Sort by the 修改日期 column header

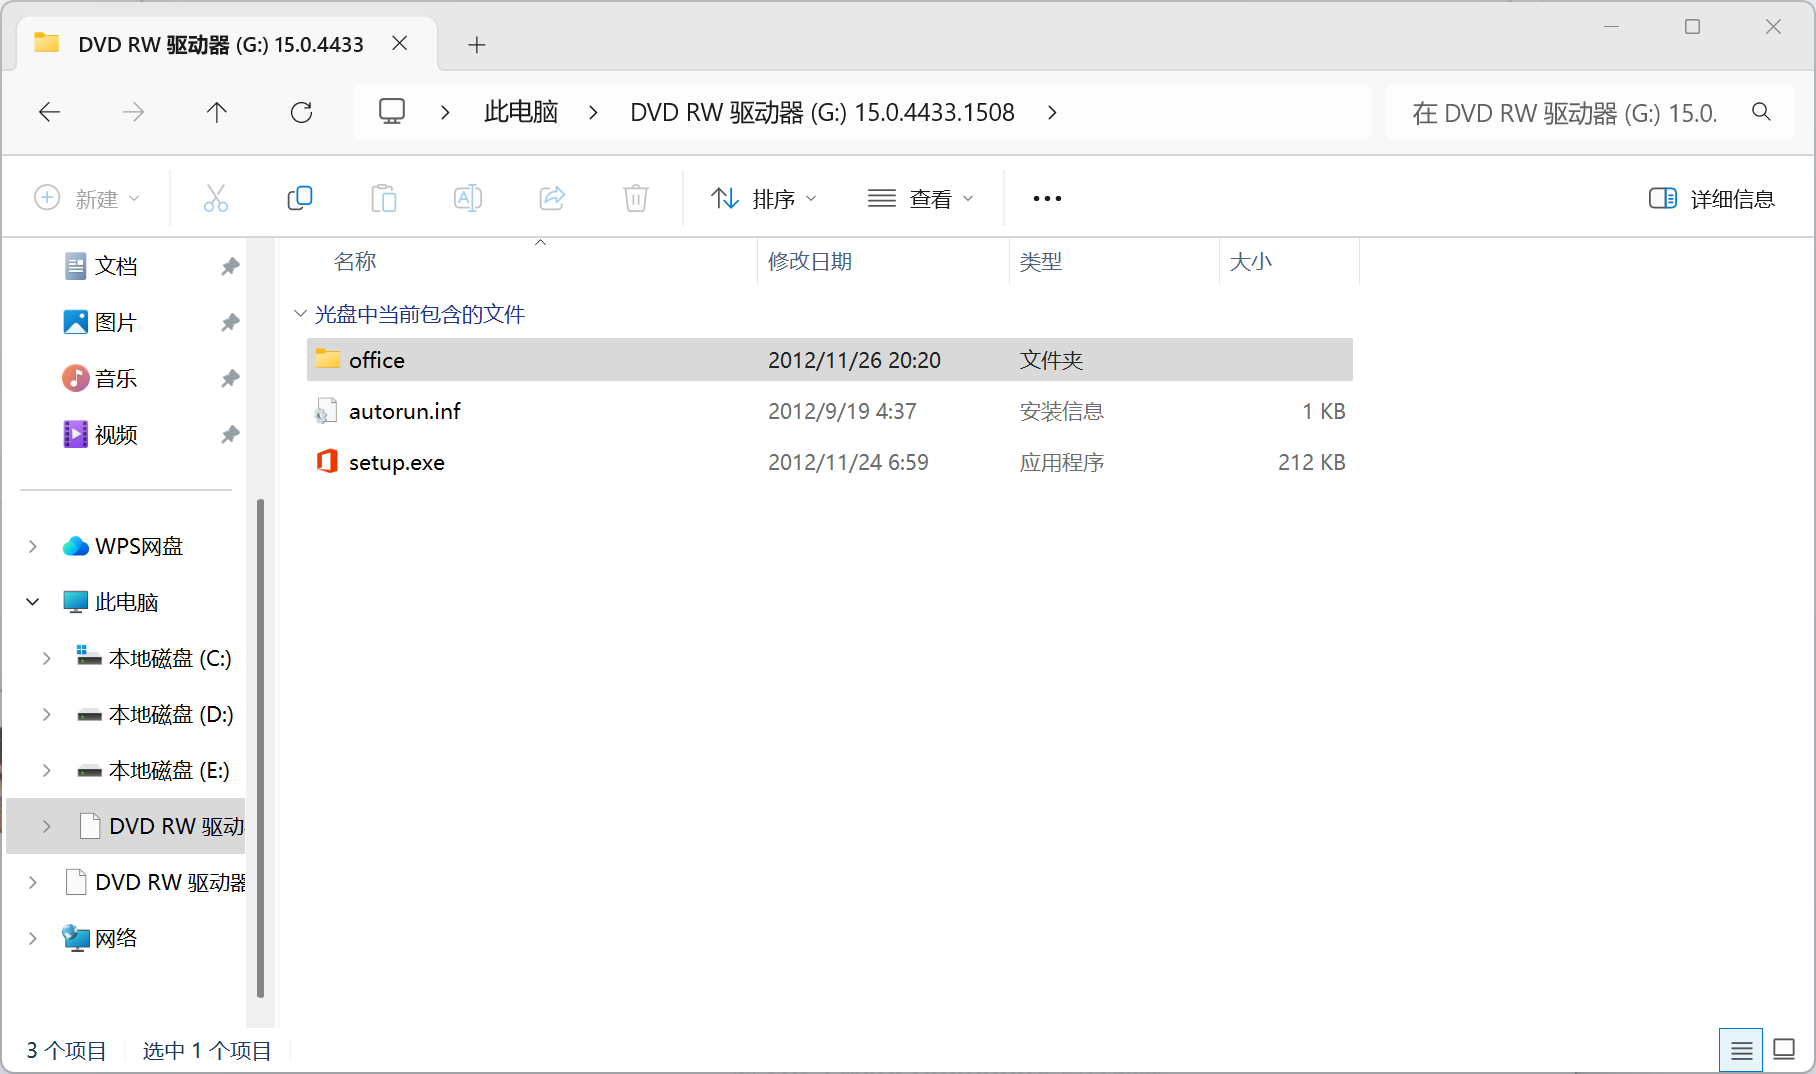pos(809,262)
